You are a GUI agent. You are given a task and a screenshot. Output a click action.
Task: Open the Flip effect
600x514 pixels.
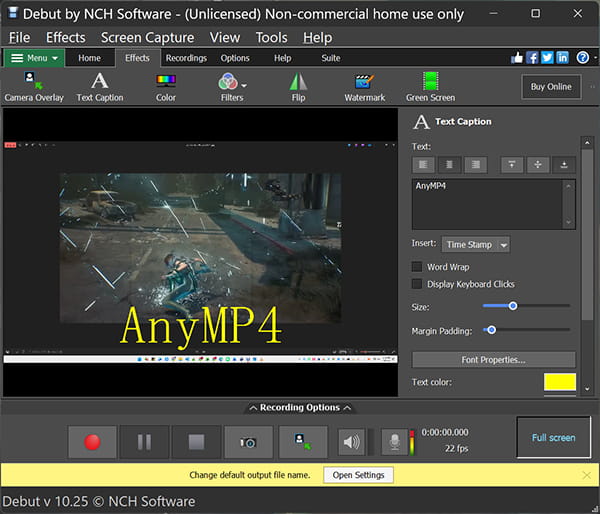298,87
